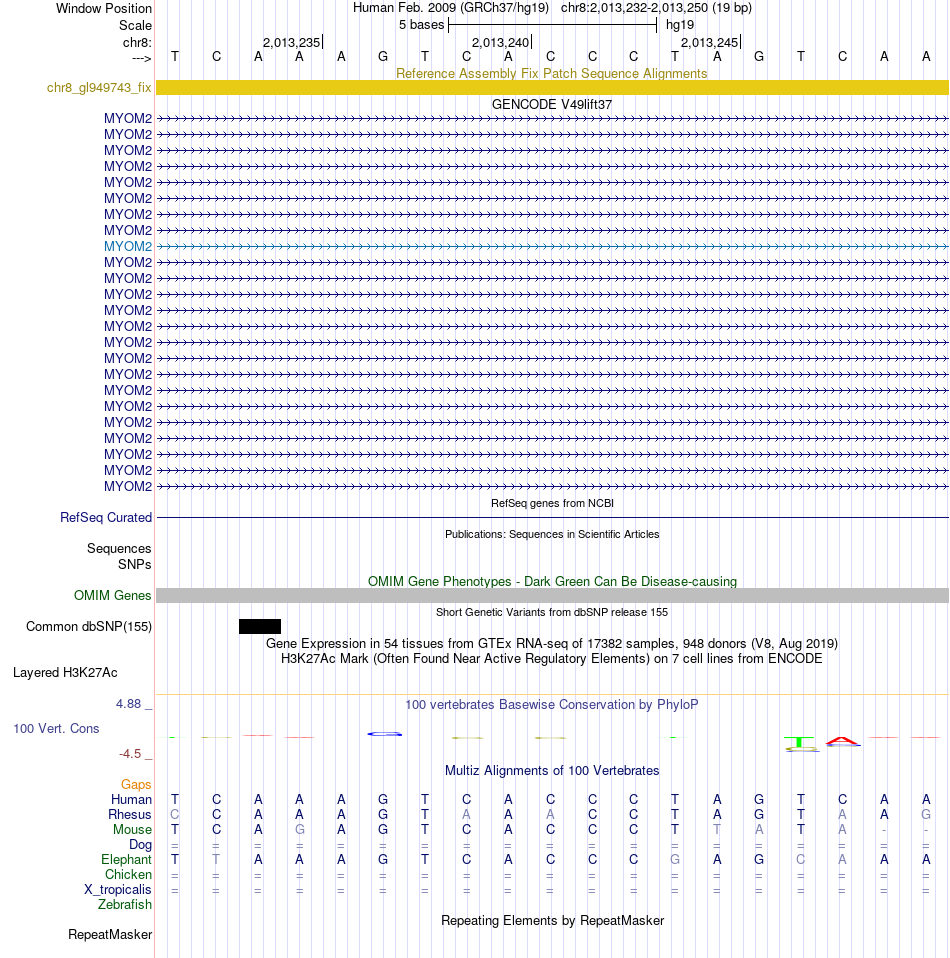Open Reference Assembly Fix Patch Sequence Alignments title

tap(552, 73)
